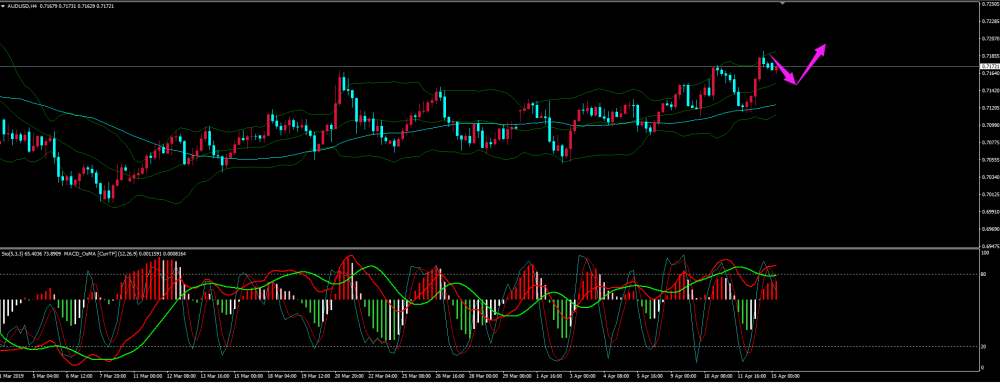Image resolution: width=1000 pixels, height=383 pixels.
Task: Click the 5 Apr 16:00 time label
Action: coord(650,376)
